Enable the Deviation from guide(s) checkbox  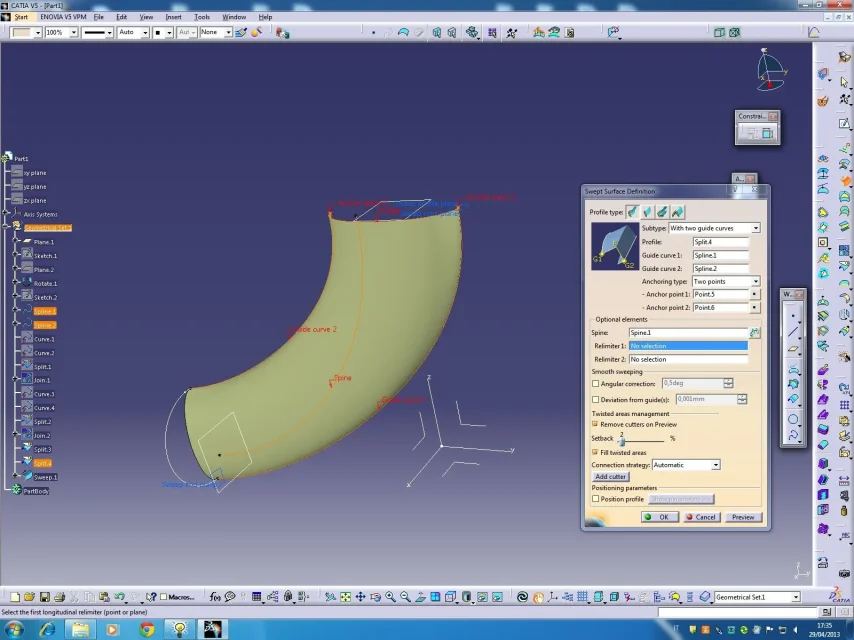(x=596, y=399)
